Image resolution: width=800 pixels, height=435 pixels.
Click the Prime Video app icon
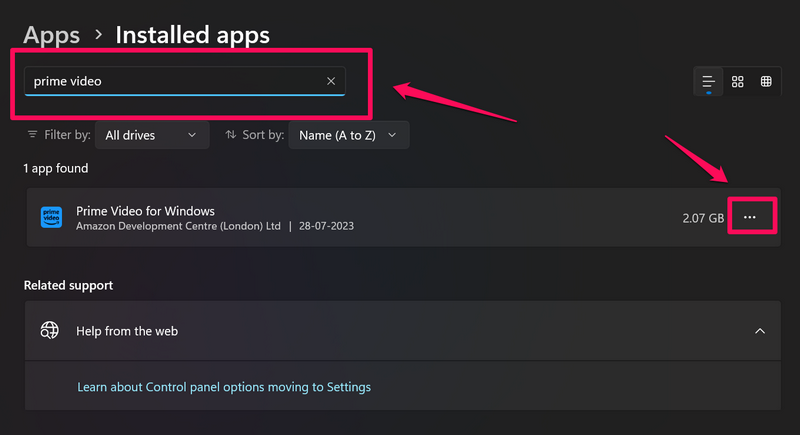point(52,217)
